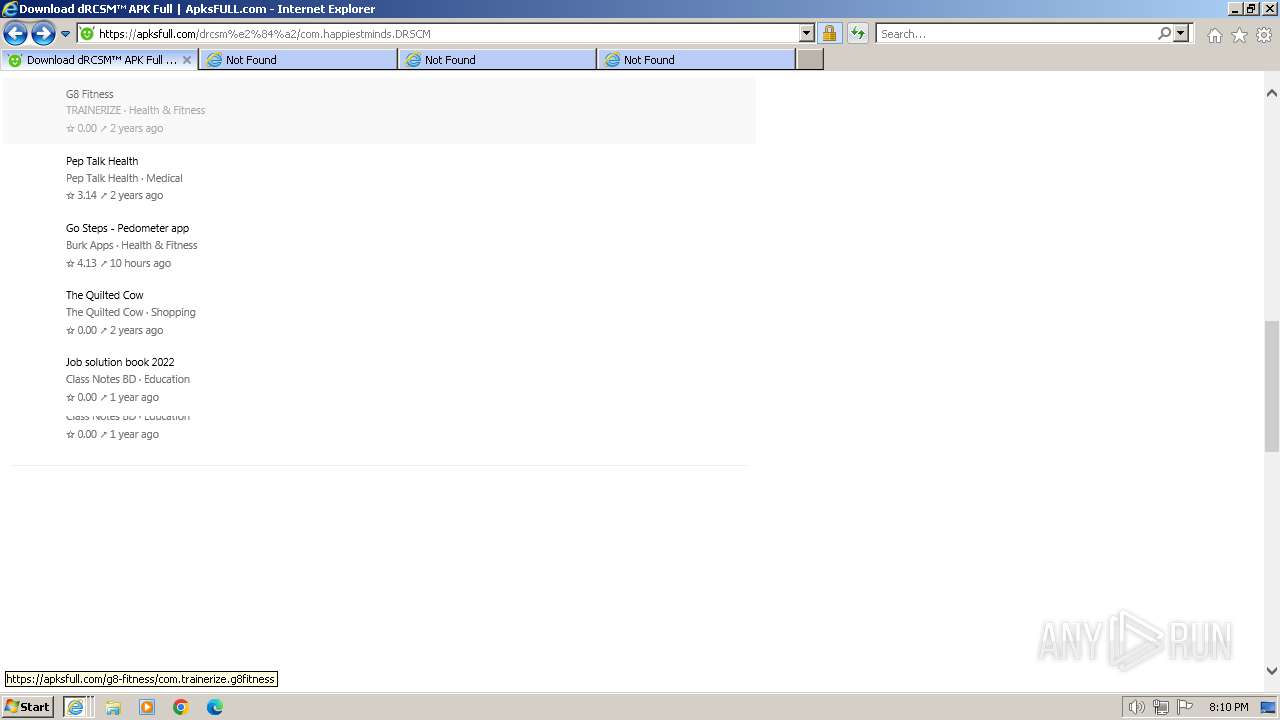Click the volume speaker tray icon
1280x720 pixels.
[1136, 707]
